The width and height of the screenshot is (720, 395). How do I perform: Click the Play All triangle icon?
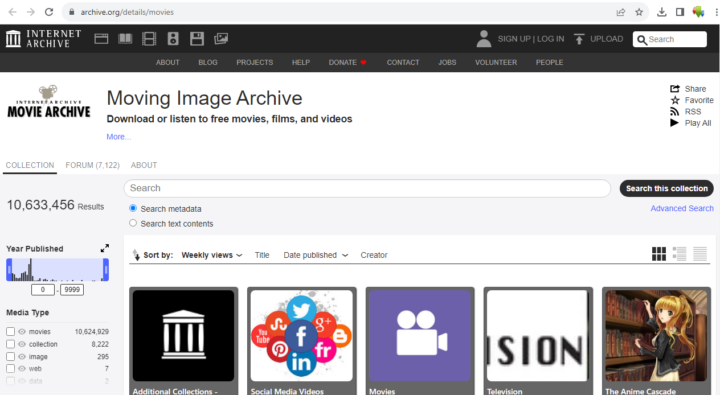[x=674, y=123]
